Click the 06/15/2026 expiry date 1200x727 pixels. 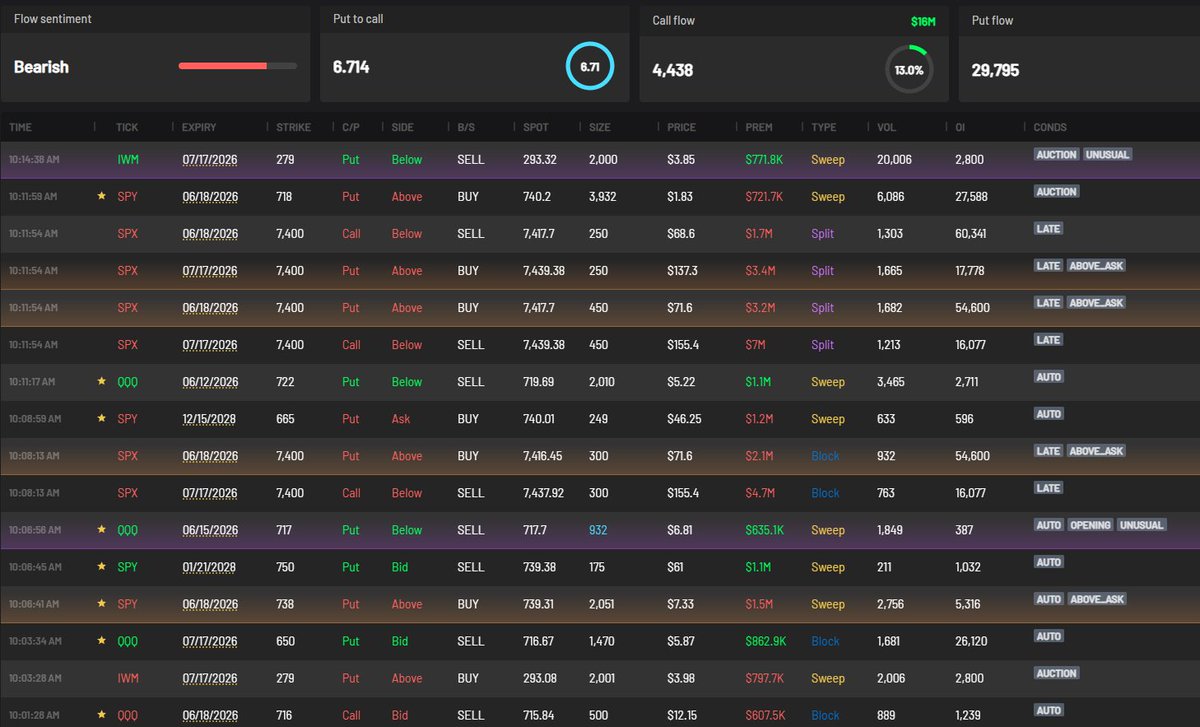(x=210, y=530)
